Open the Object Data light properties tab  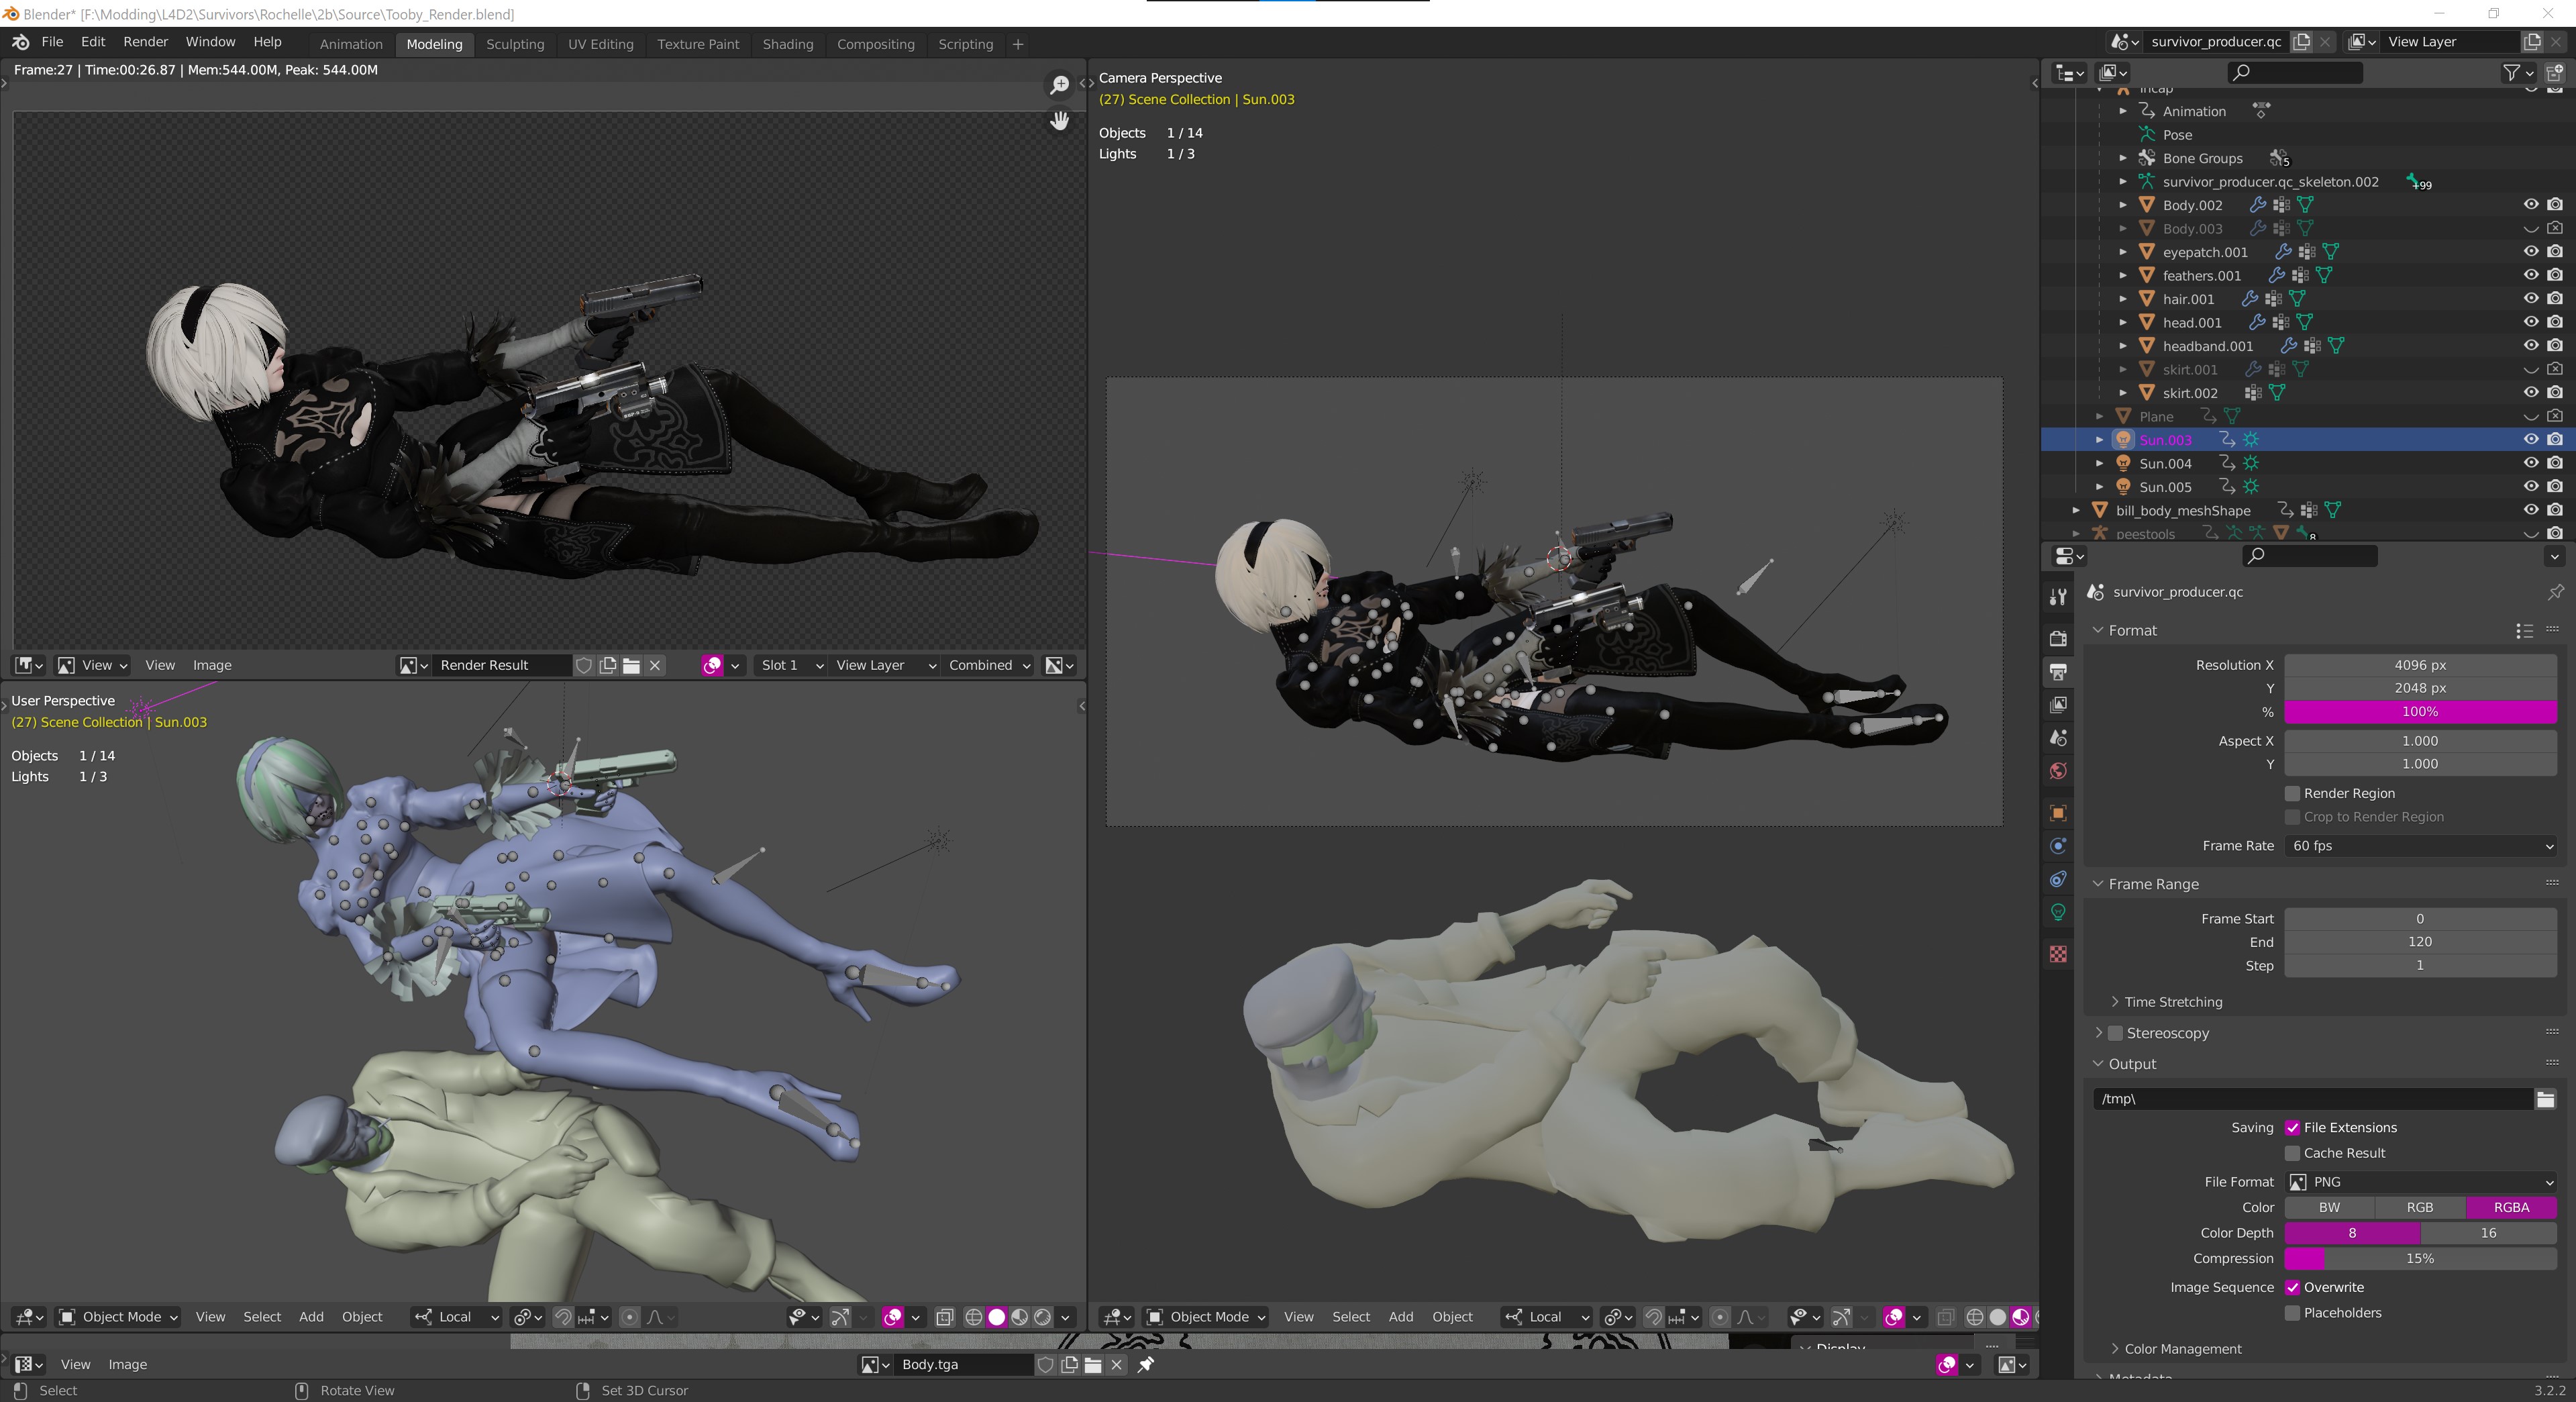2058,912
